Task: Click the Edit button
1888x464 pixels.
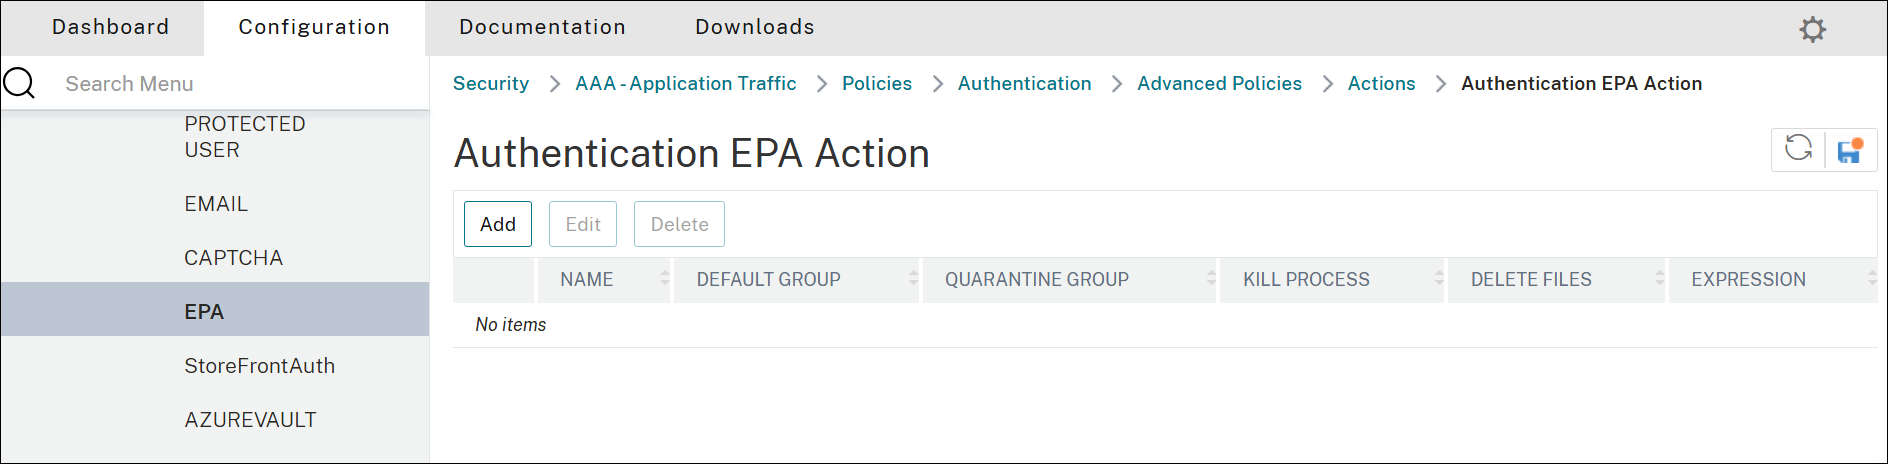Action: tap(583, 224)
